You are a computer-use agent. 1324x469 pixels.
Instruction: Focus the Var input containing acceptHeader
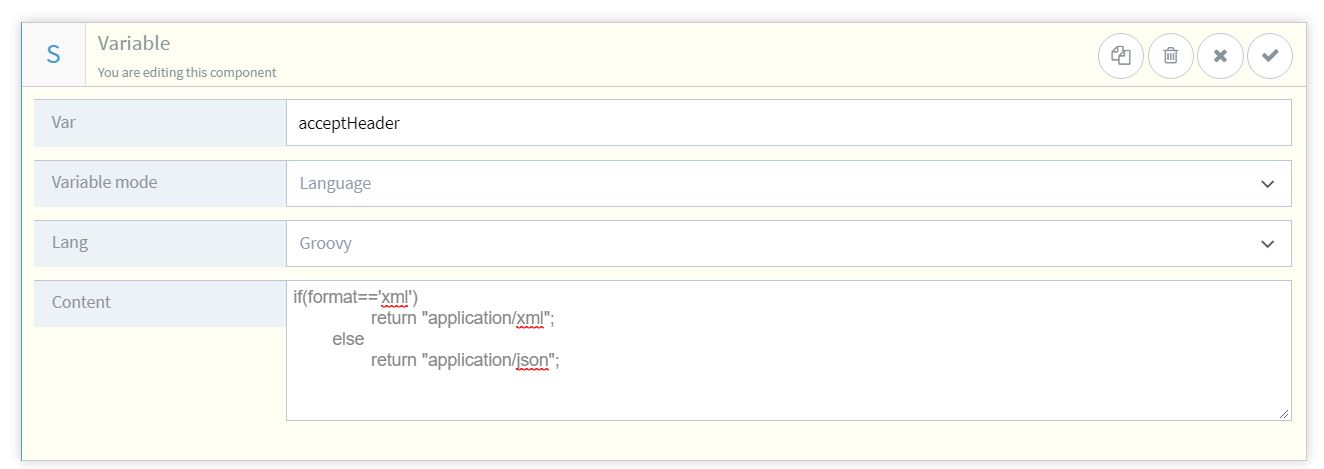[x=787, y=123]
